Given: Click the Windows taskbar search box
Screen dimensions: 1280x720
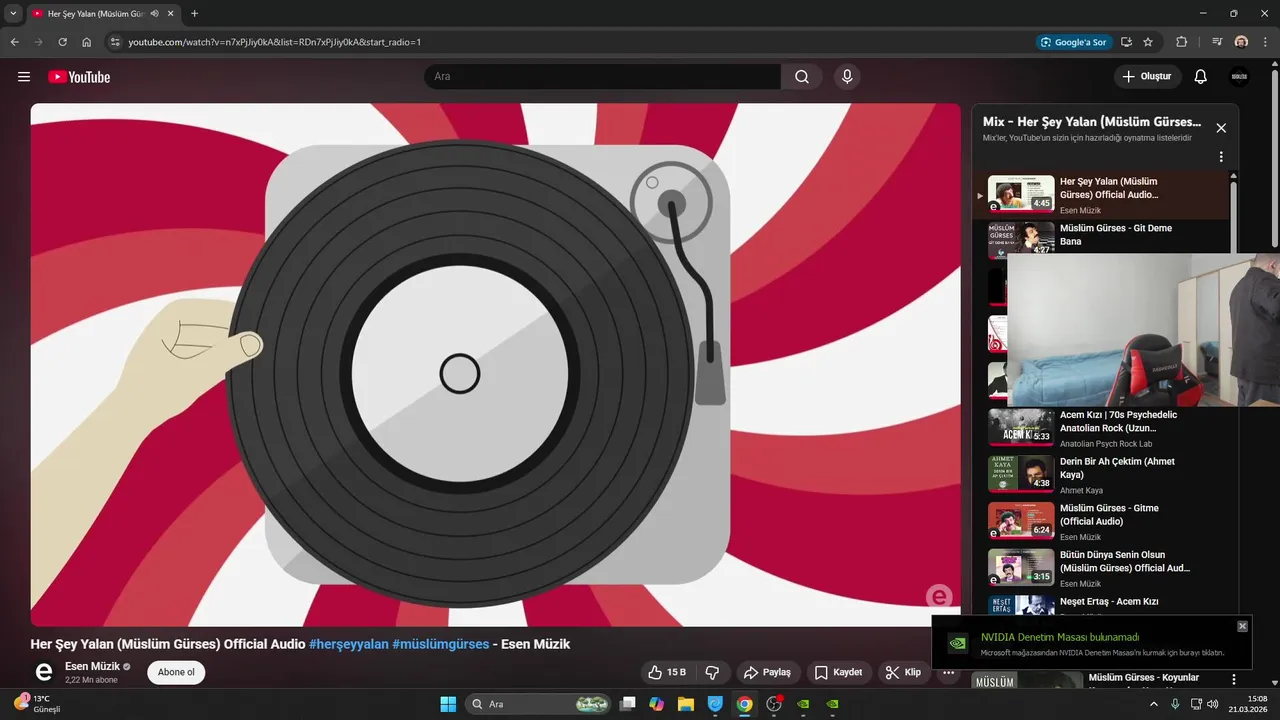Looking at the screenshot, I should click(539, 704).
